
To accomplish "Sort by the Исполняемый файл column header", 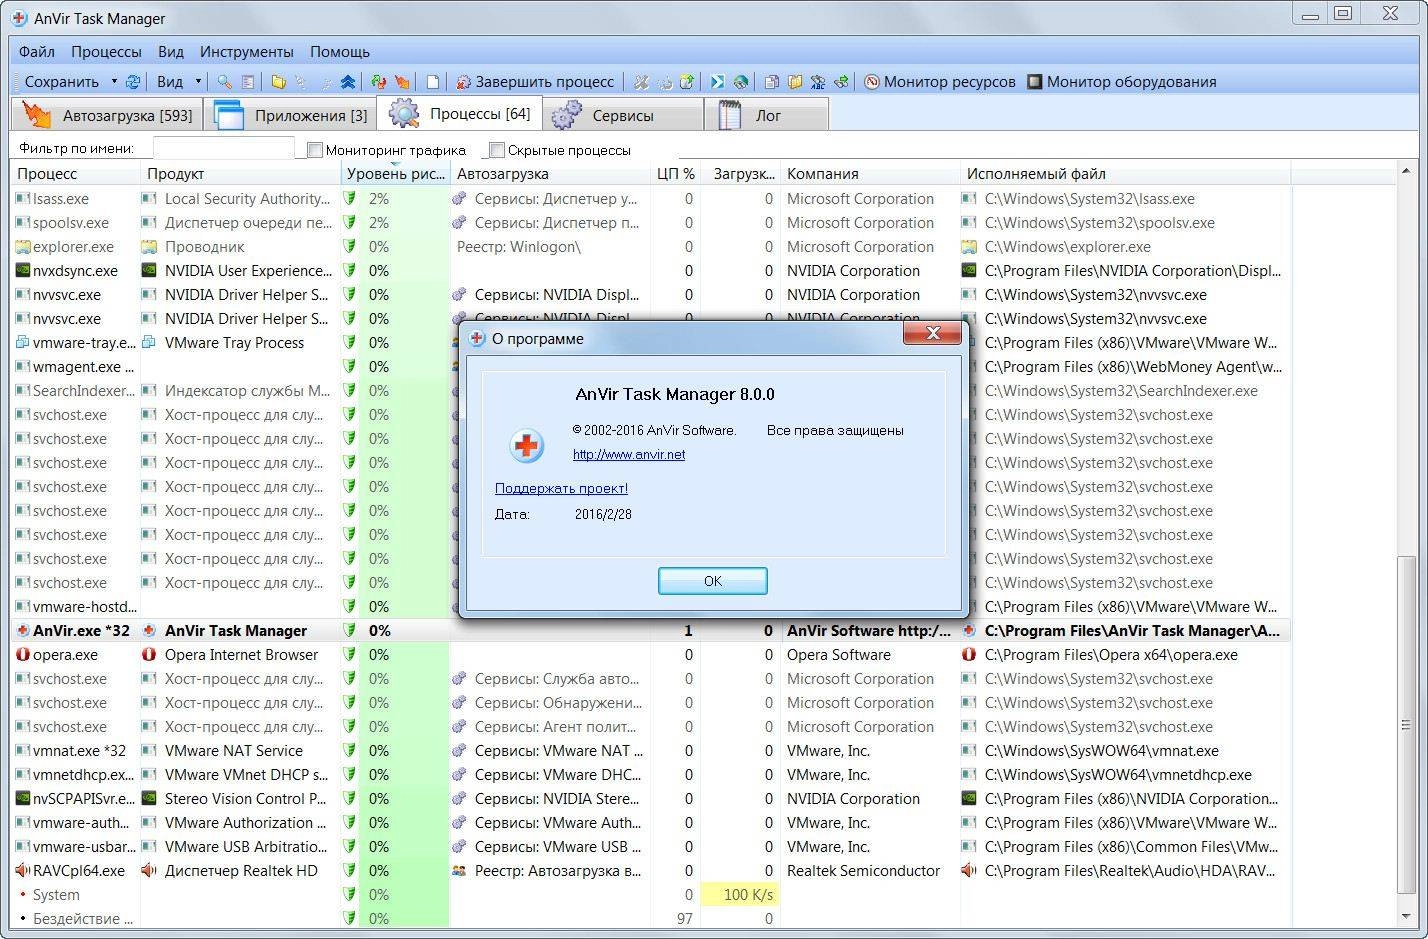I will [1125, 174].
